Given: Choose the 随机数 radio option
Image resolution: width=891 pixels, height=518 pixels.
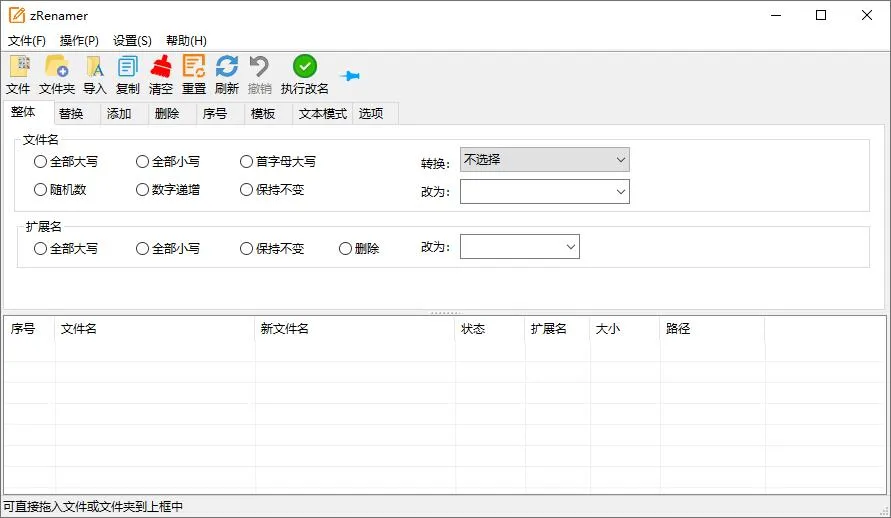Looking at the screenshot, I should (41, 189).
